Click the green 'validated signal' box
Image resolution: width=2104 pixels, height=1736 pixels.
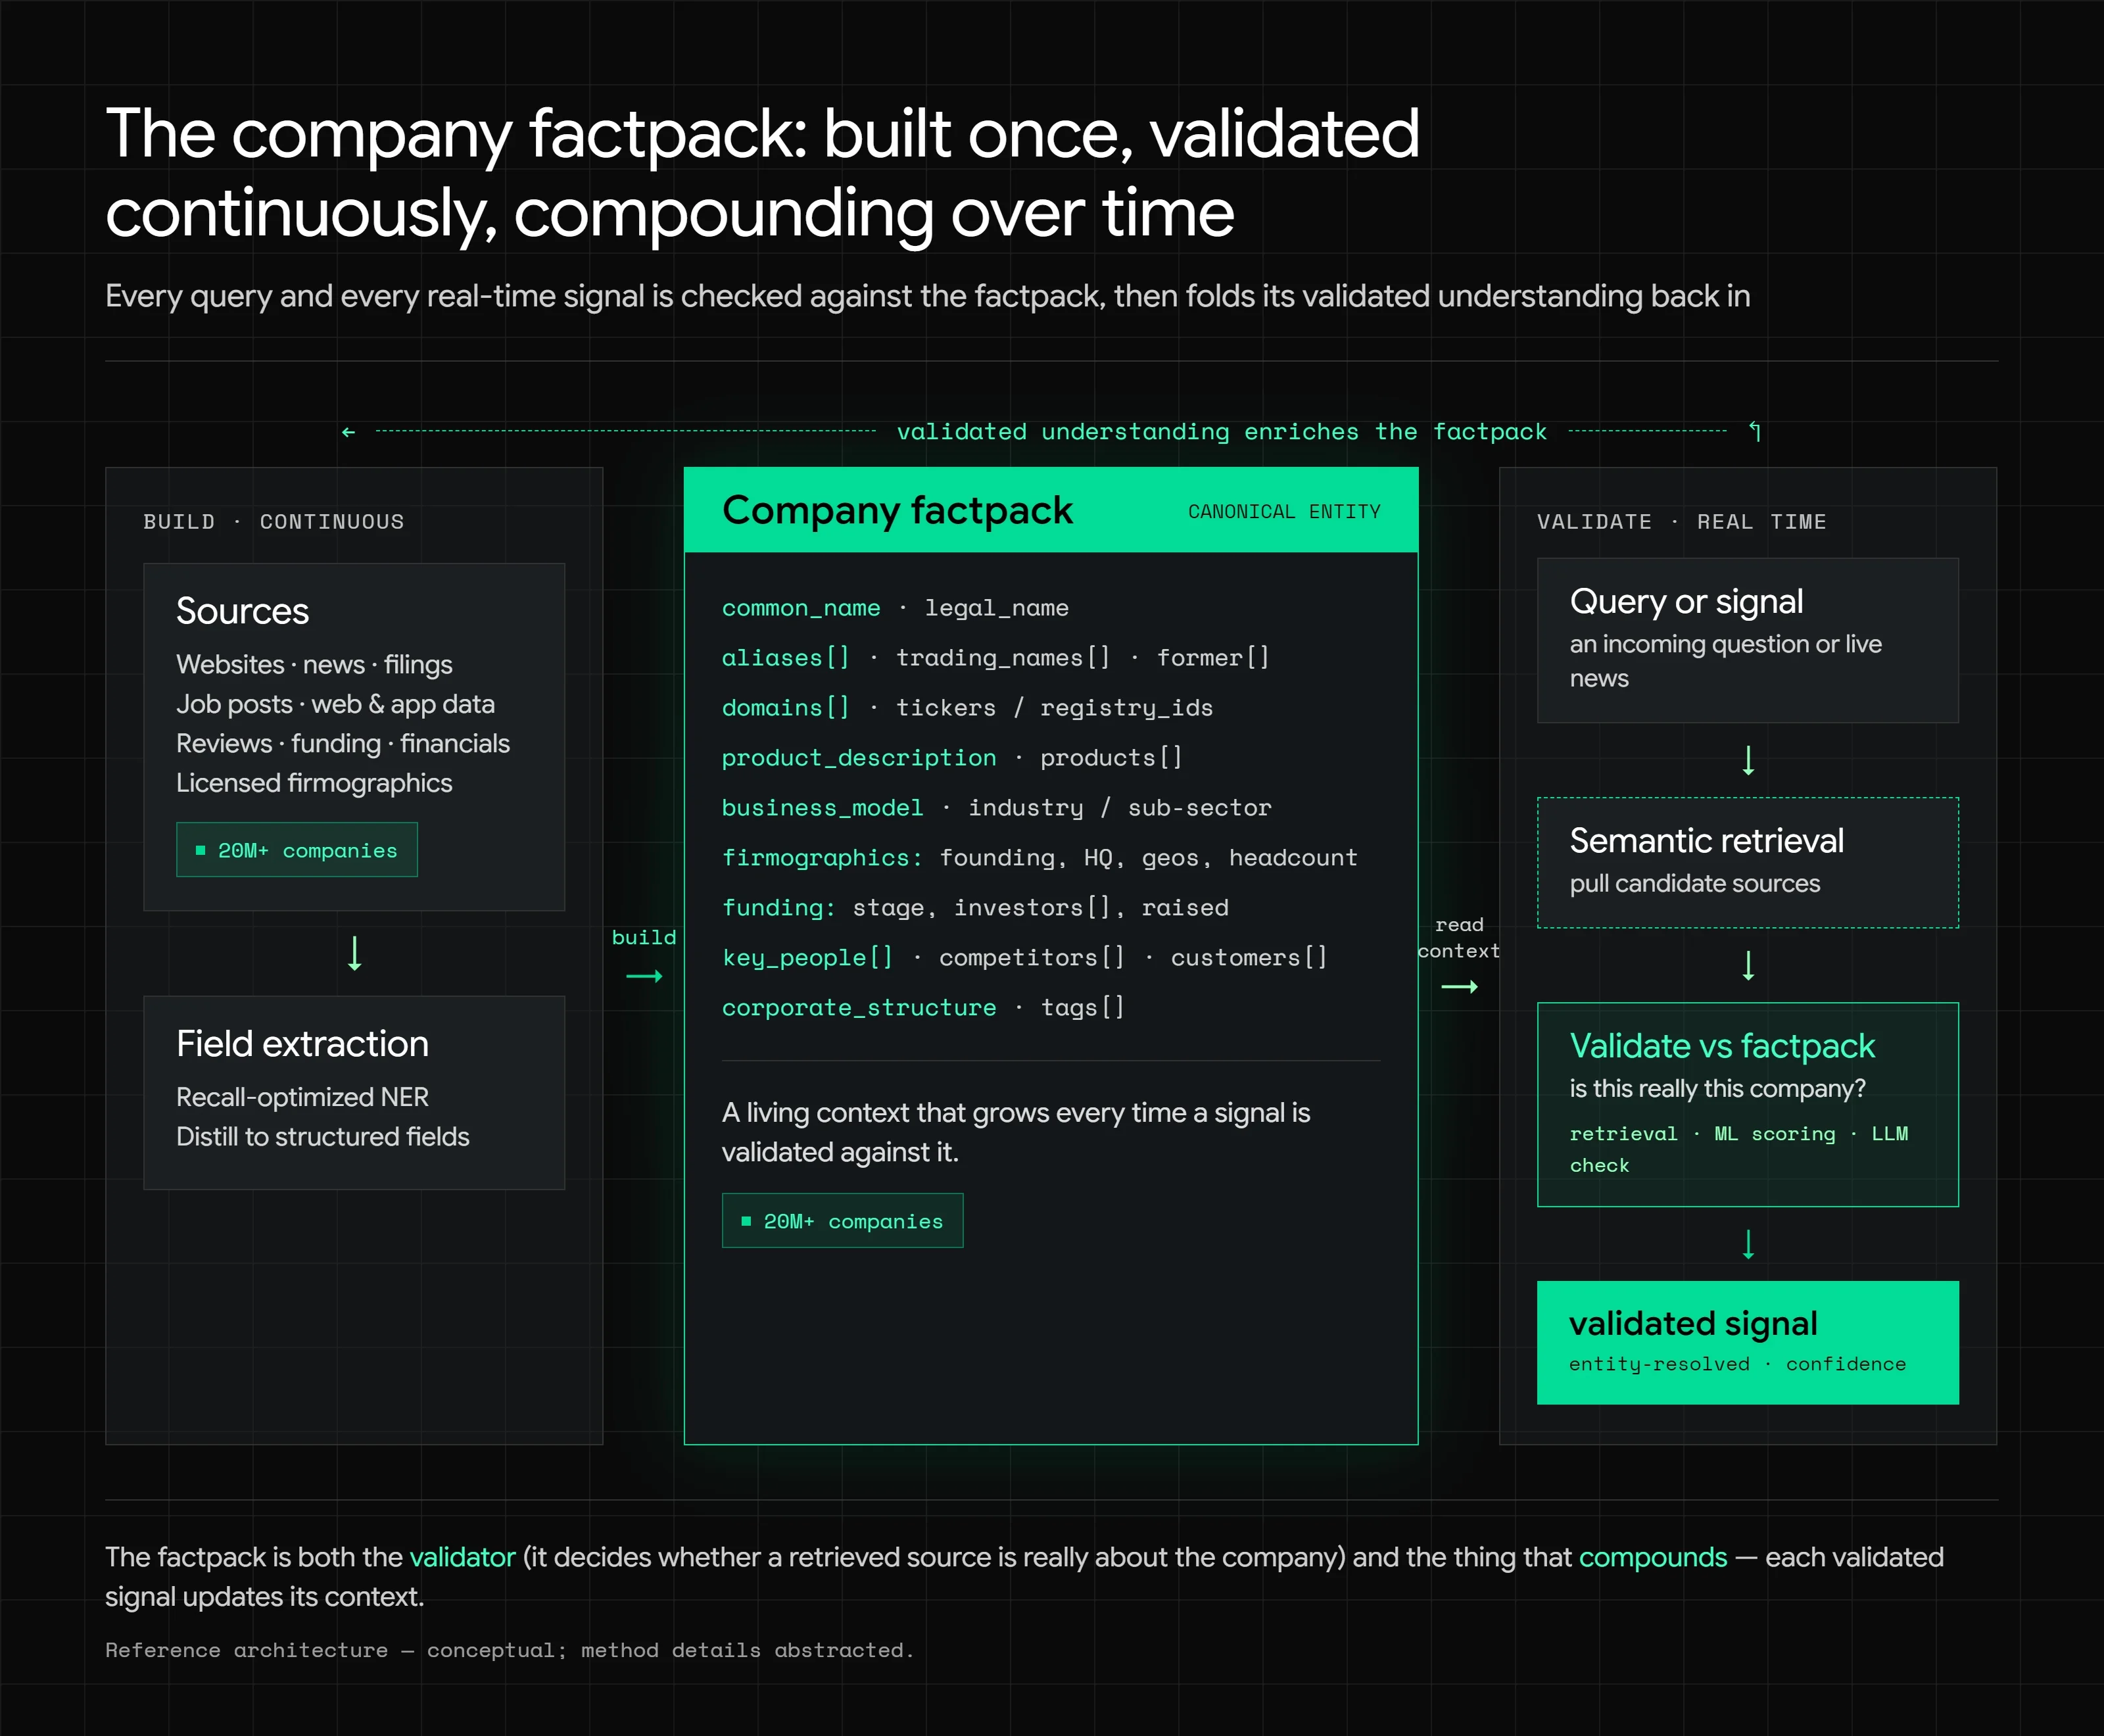click(x=1747, y=1343)
